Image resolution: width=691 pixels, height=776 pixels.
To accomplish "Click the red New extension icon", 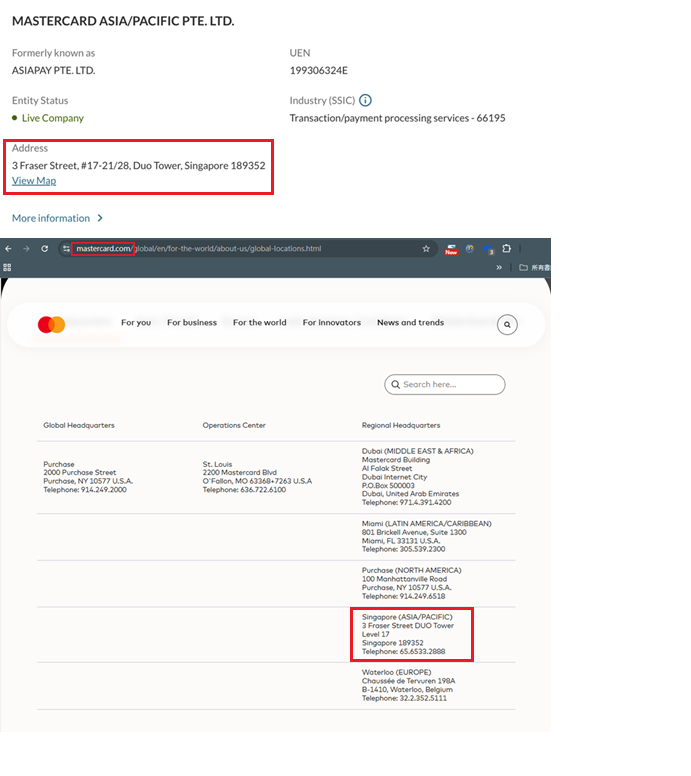I will (451, 249).
